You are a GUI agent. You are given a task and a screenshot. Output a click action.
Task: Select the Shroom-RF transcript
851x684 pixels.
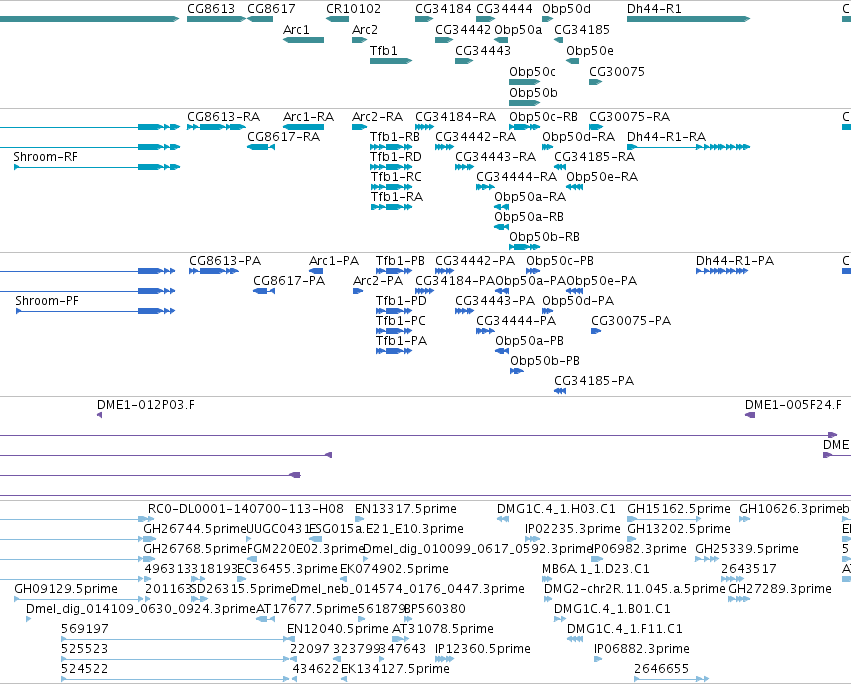coord(97,167)
